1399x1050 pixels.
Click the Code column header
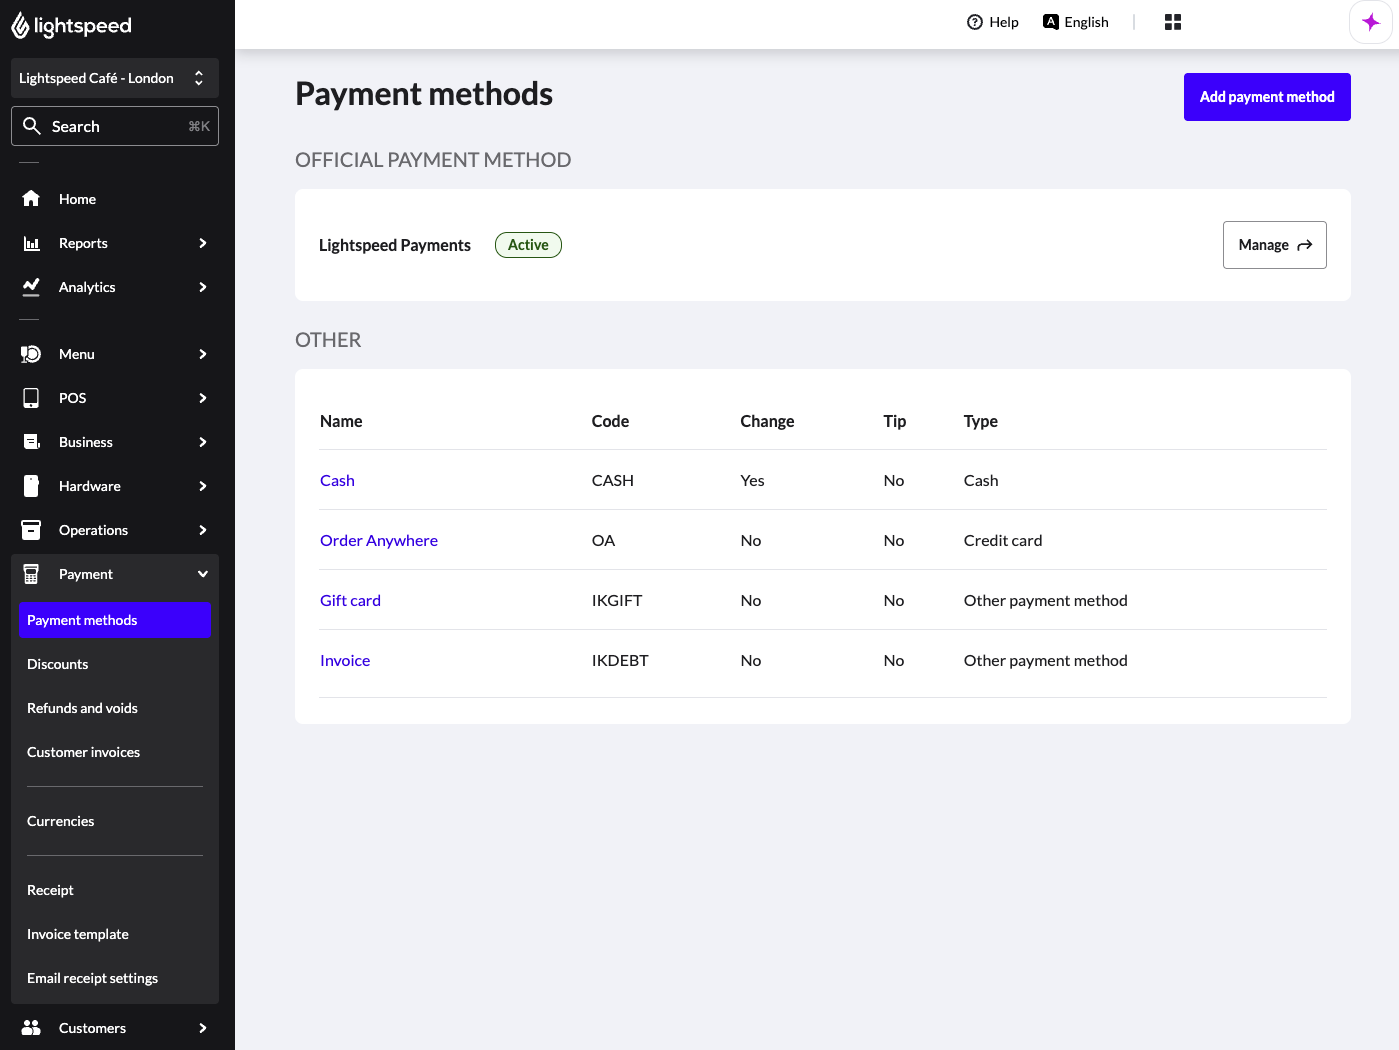pos(610,421)
